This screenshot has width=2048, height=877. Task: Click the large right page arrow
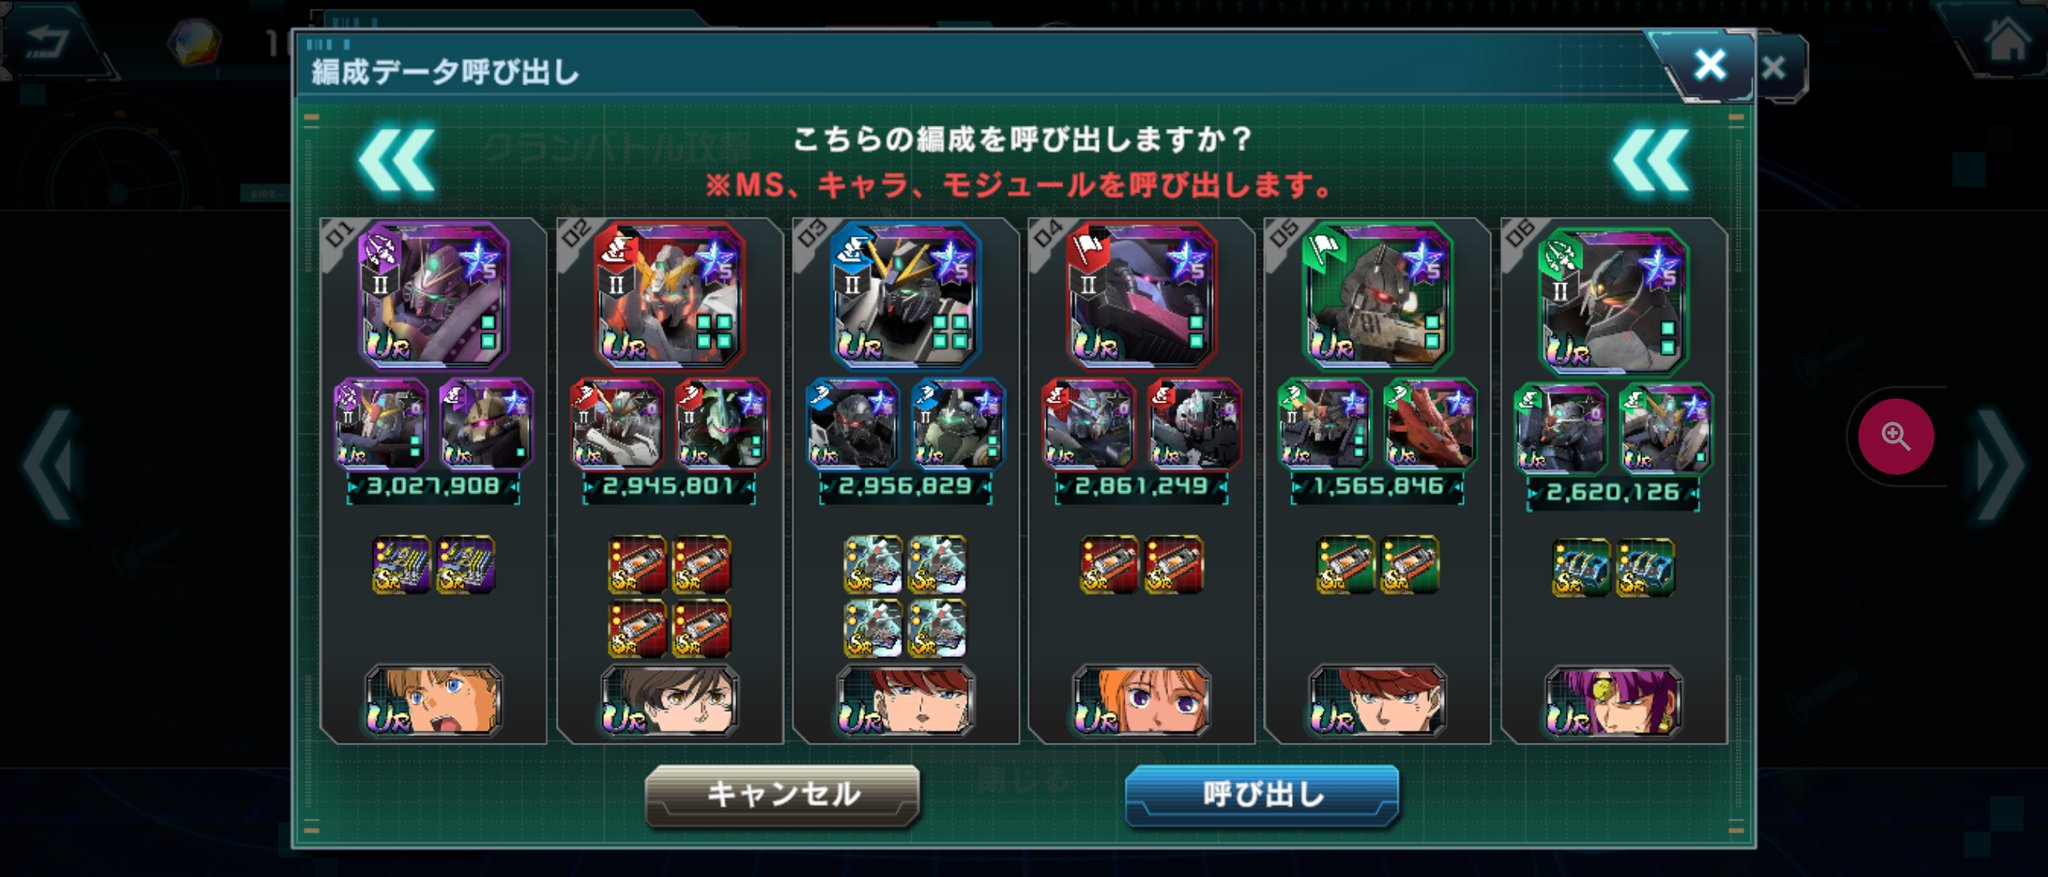tap(1999, 465)
